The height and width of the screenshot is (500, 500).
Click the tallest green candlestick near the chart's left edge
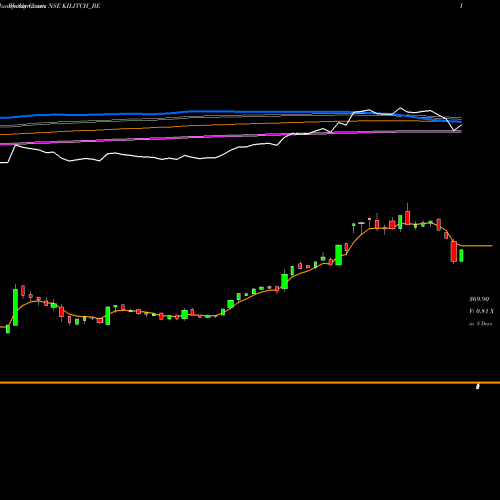[15, 307]
